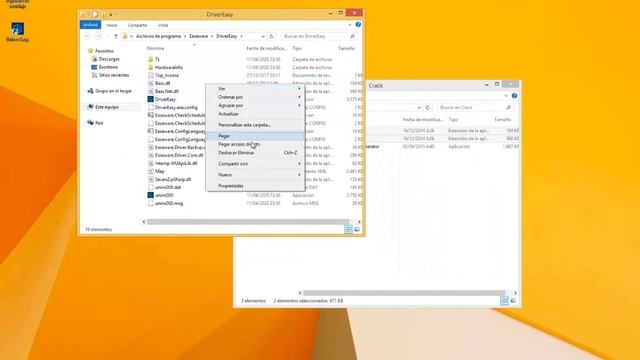Select the HardwareInfo folder icon
Viewport: 640px width, 360px height.
pyautogui.click(x=151, y=67)
